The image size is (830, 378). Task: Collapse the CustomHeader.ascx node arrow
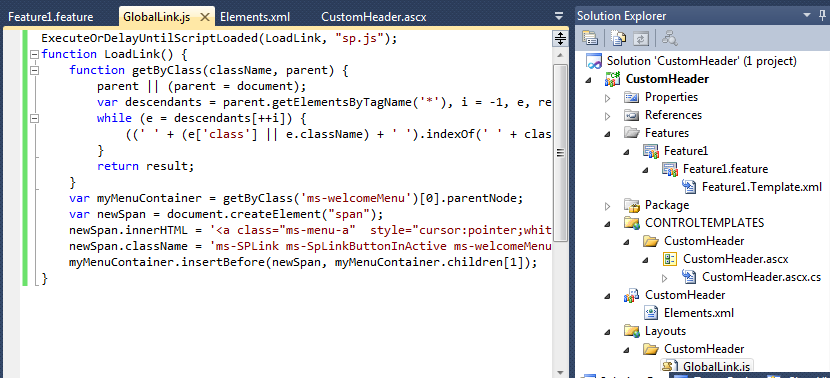coord(646,259)
